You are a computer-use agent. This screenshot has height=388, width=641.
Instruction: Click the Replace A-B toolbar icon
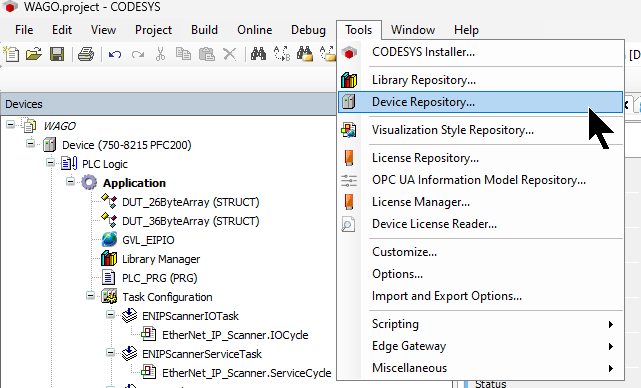(282, 54)
